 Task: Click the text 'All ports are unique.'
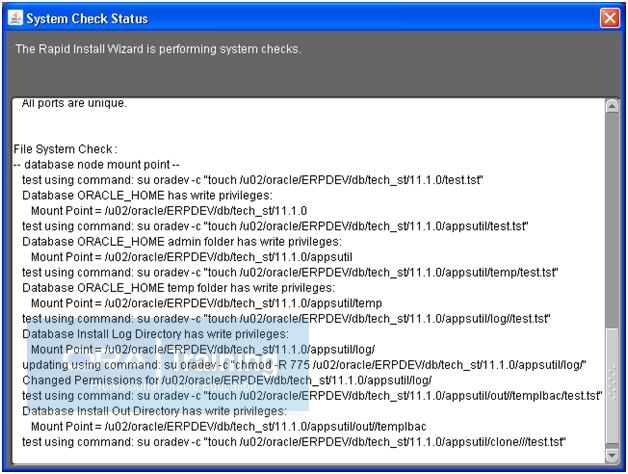coord(74,103)
